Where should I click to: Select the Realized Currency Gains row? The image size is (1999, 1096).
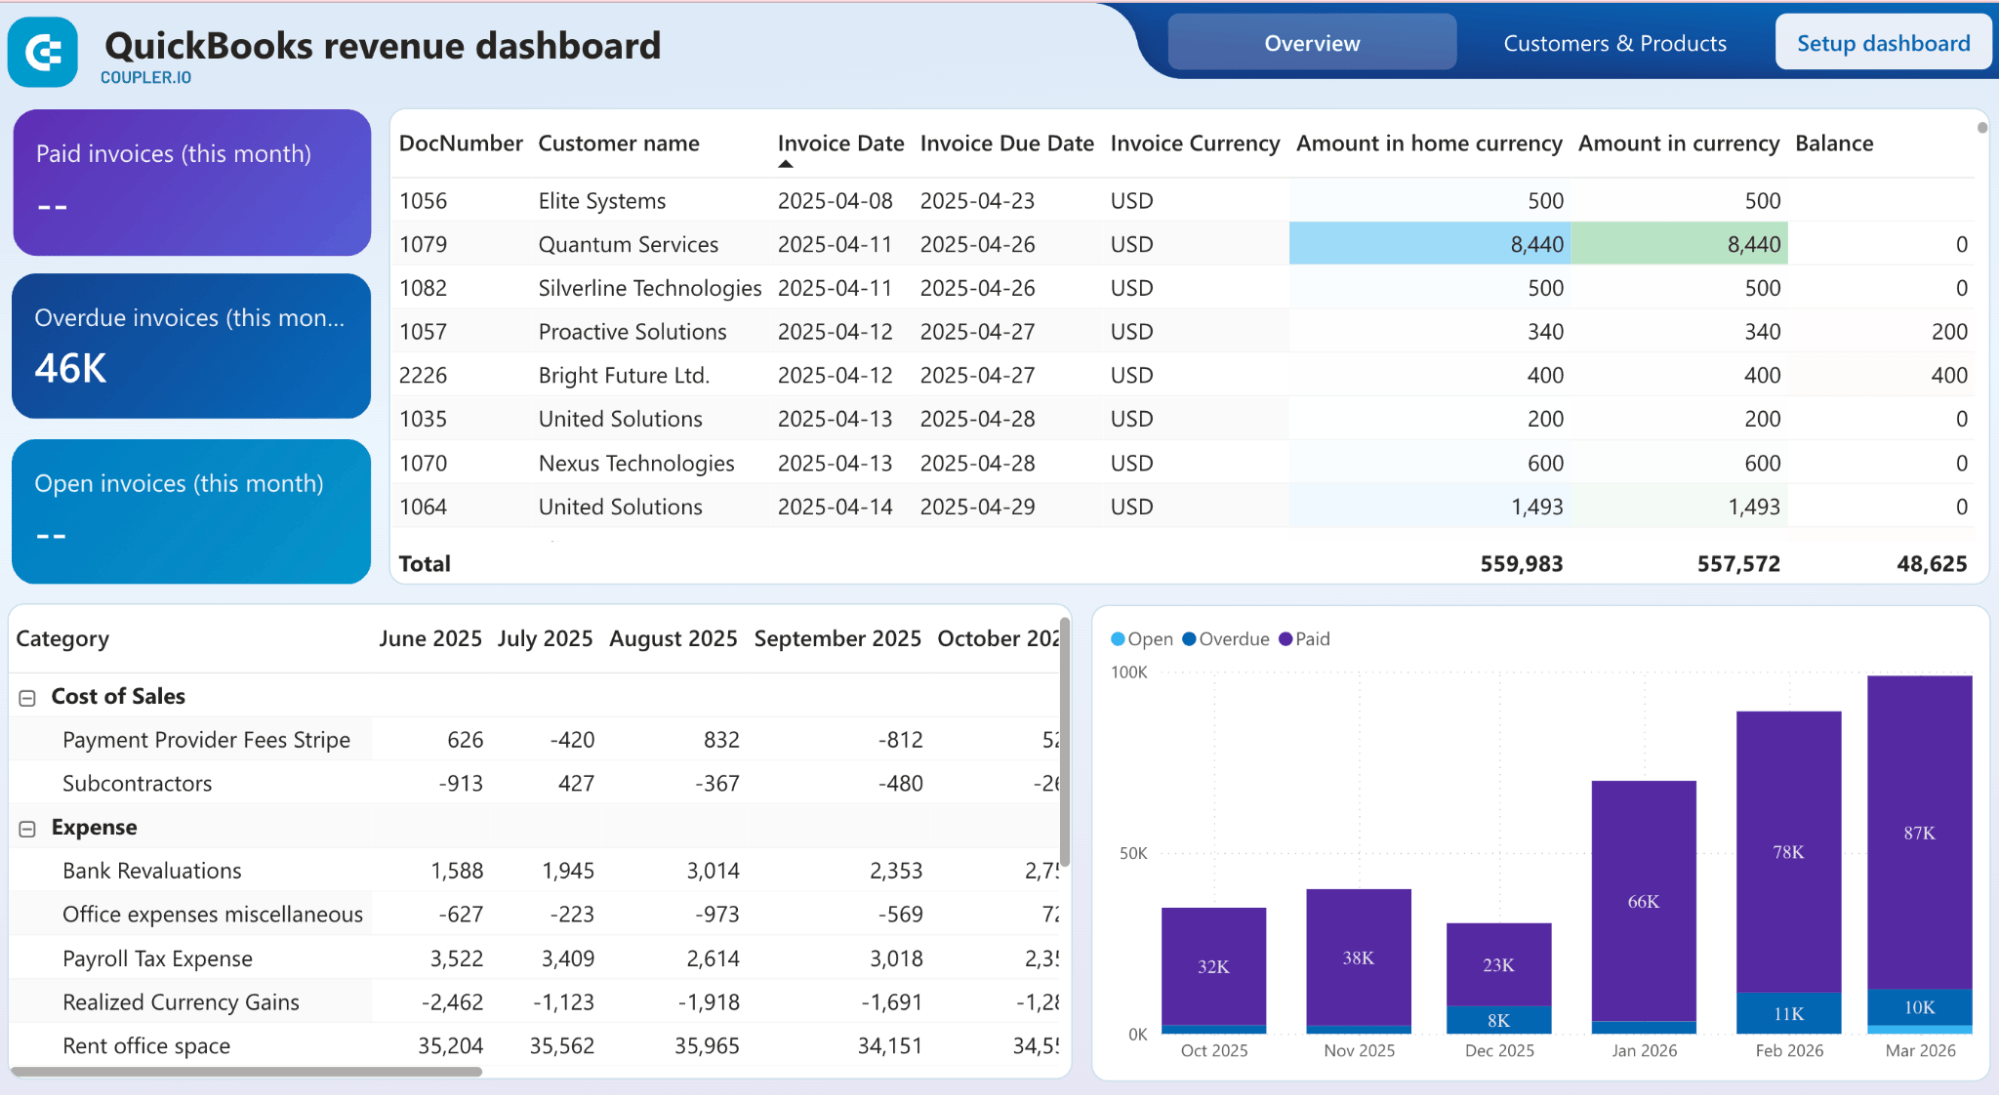pos(181,1003)
